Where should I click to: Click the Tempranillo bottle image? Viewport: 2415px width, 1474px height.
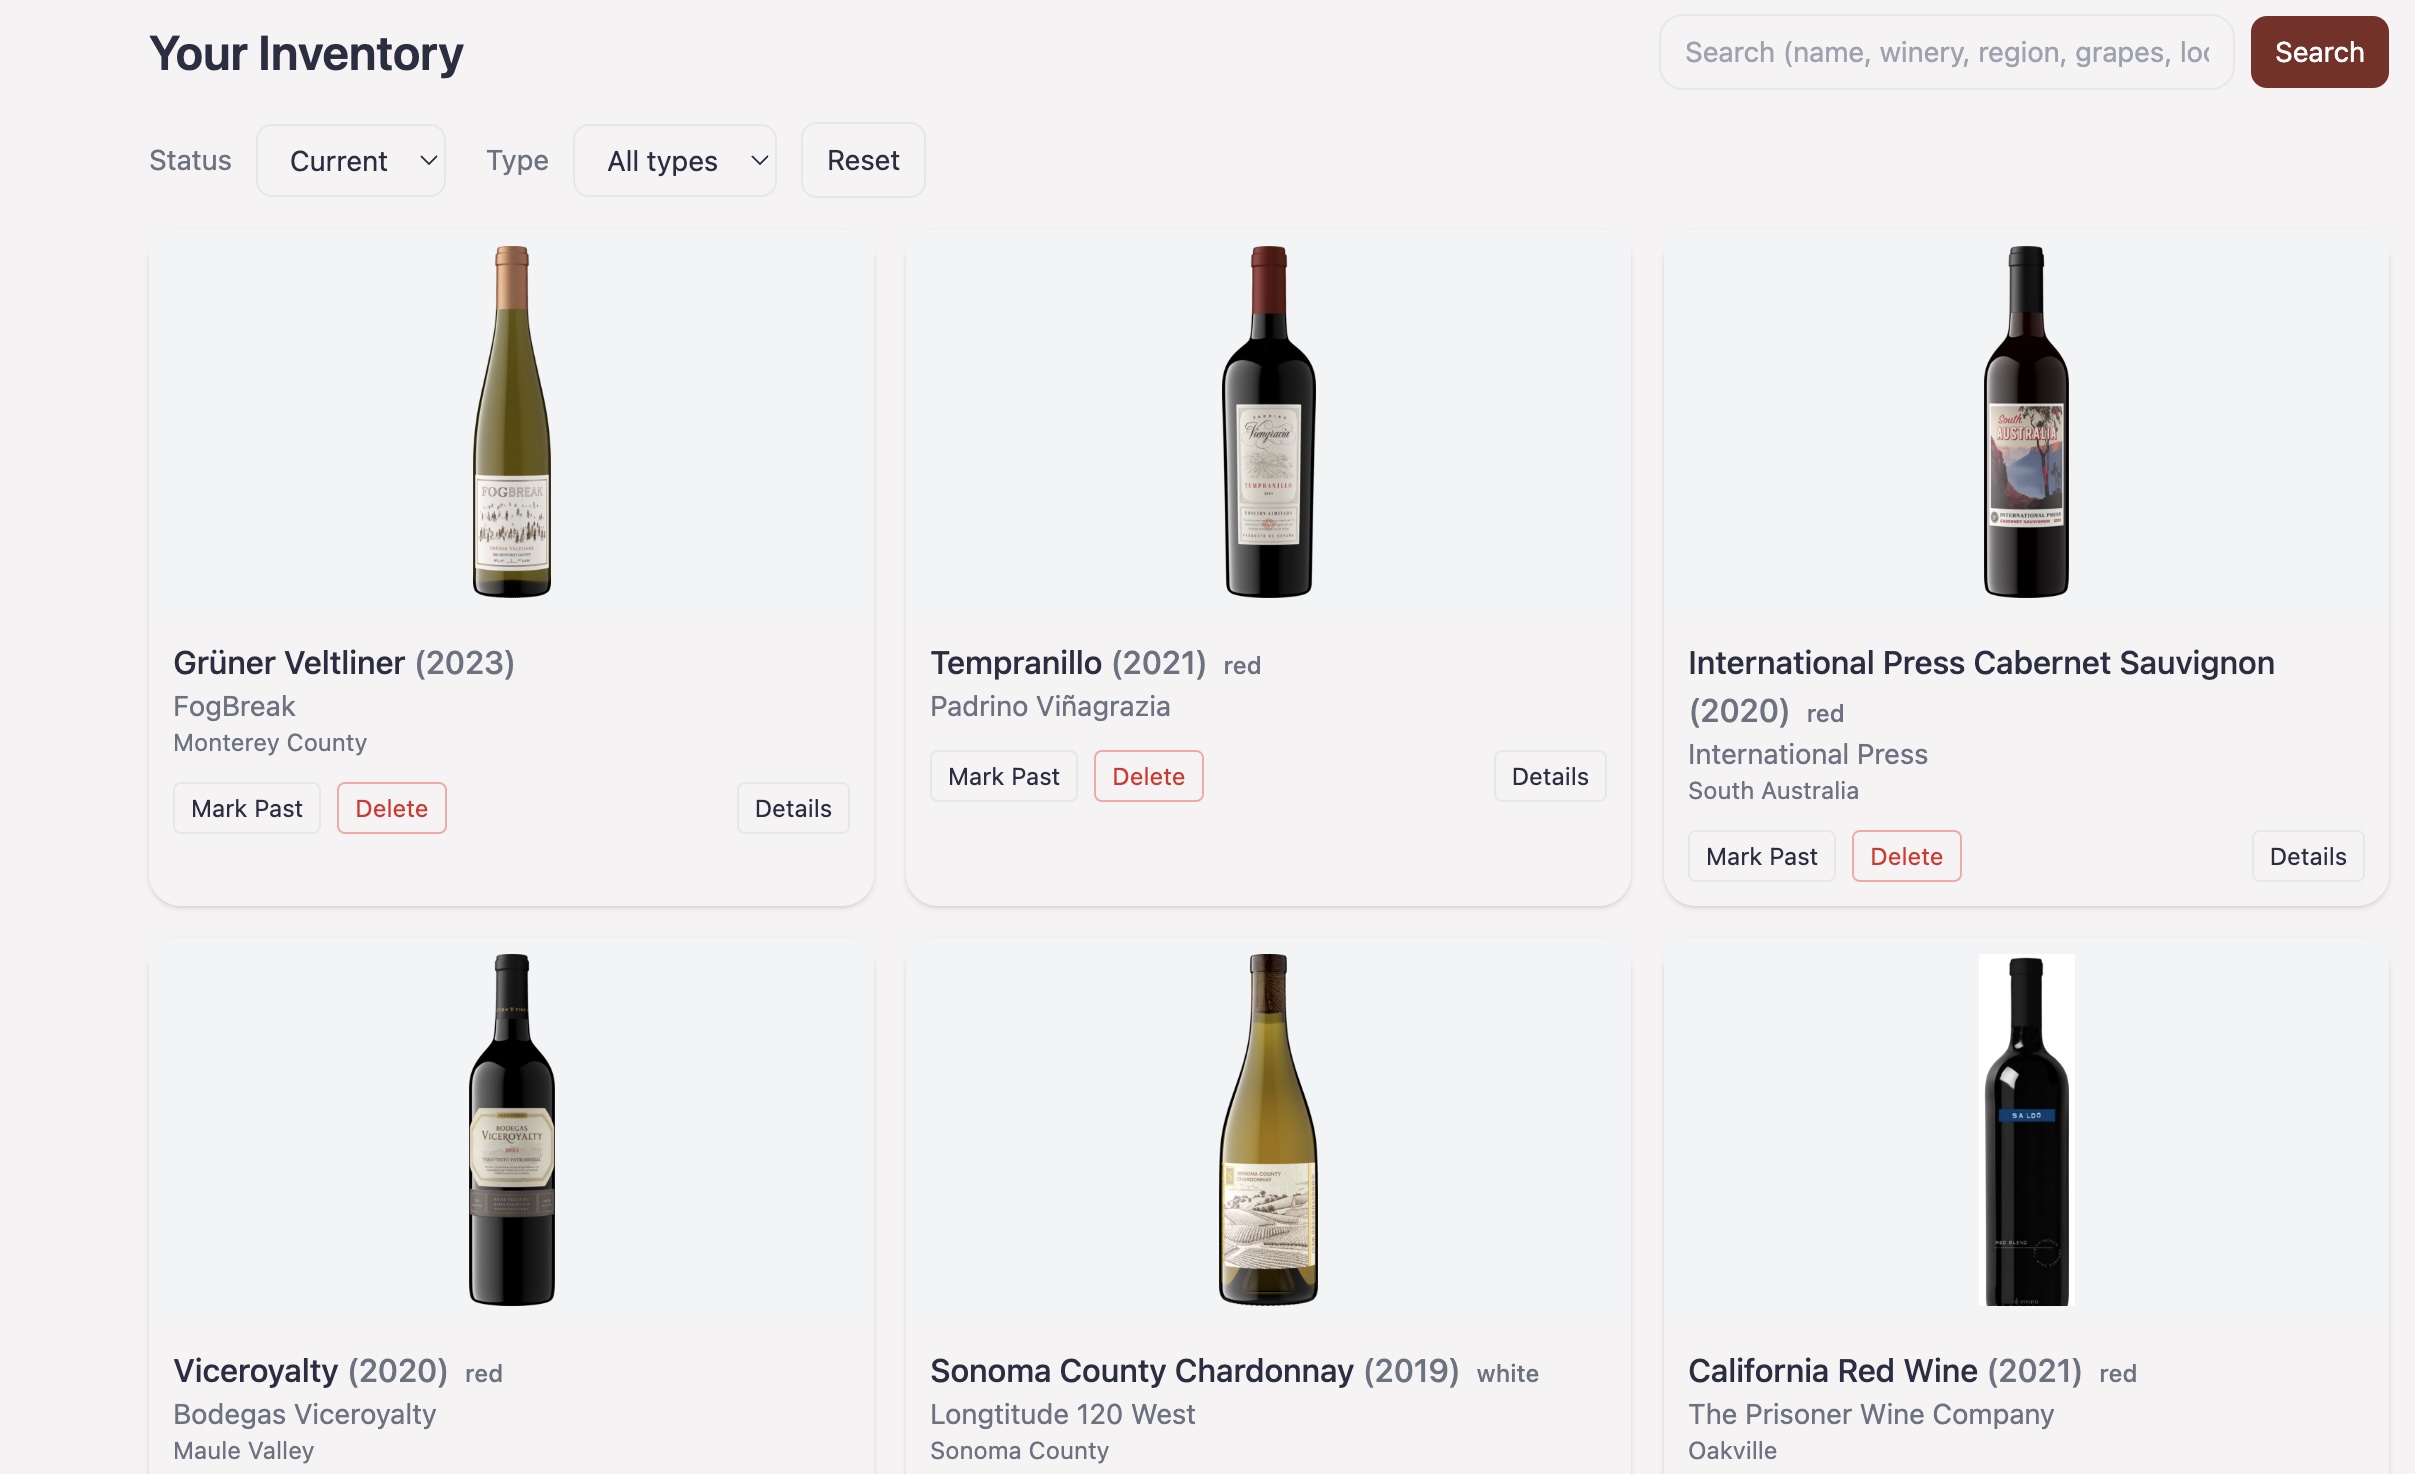pyautogui.click(x=1268, y=422)
